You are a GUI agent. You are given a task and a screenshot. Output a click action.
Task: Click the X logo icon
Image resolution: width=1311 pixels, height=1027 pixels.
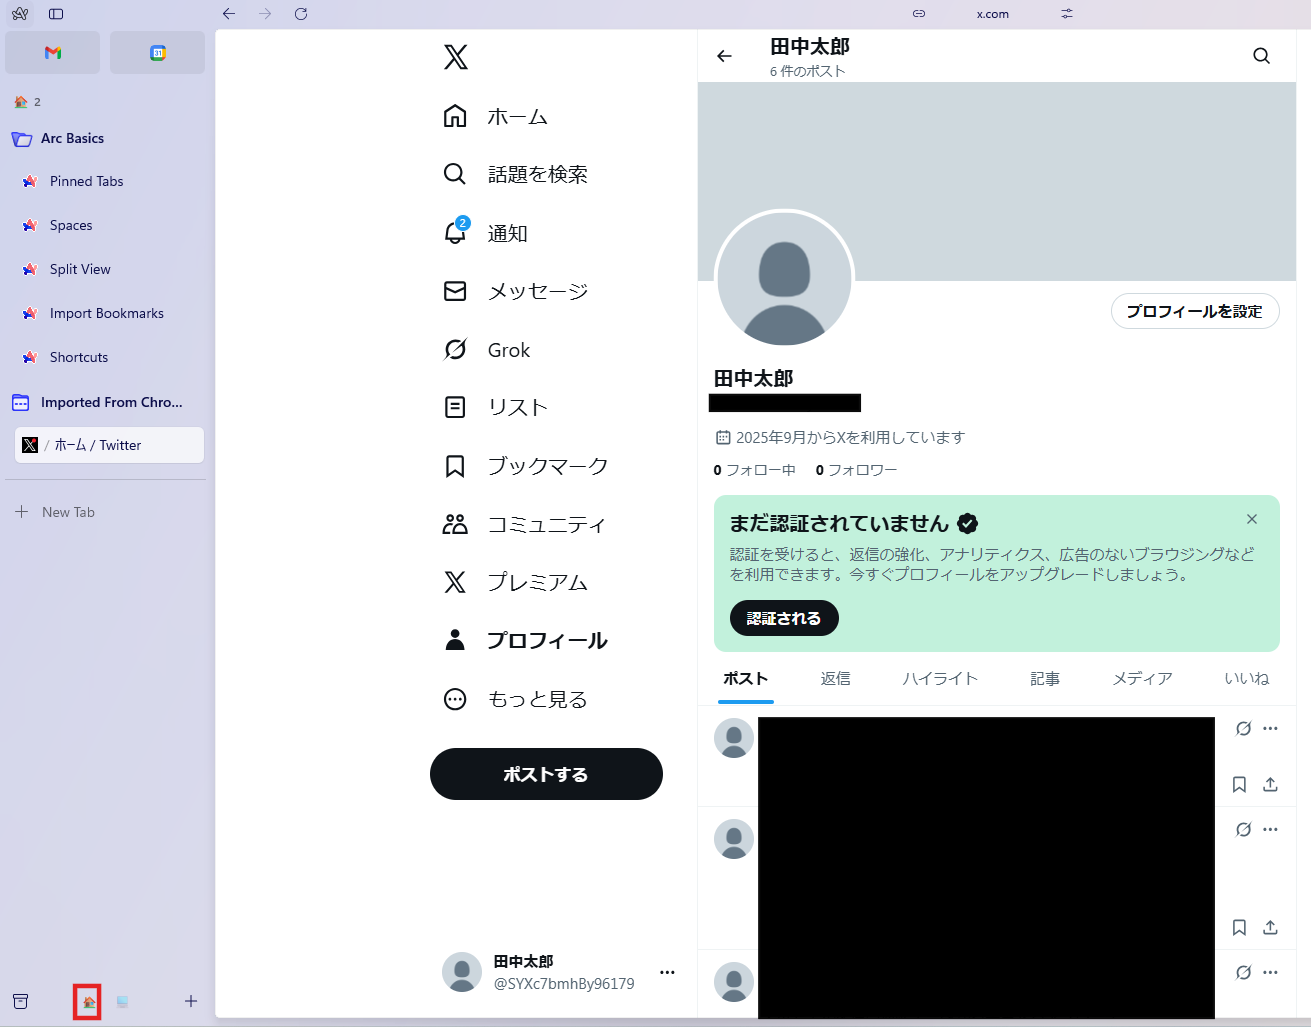455,57
